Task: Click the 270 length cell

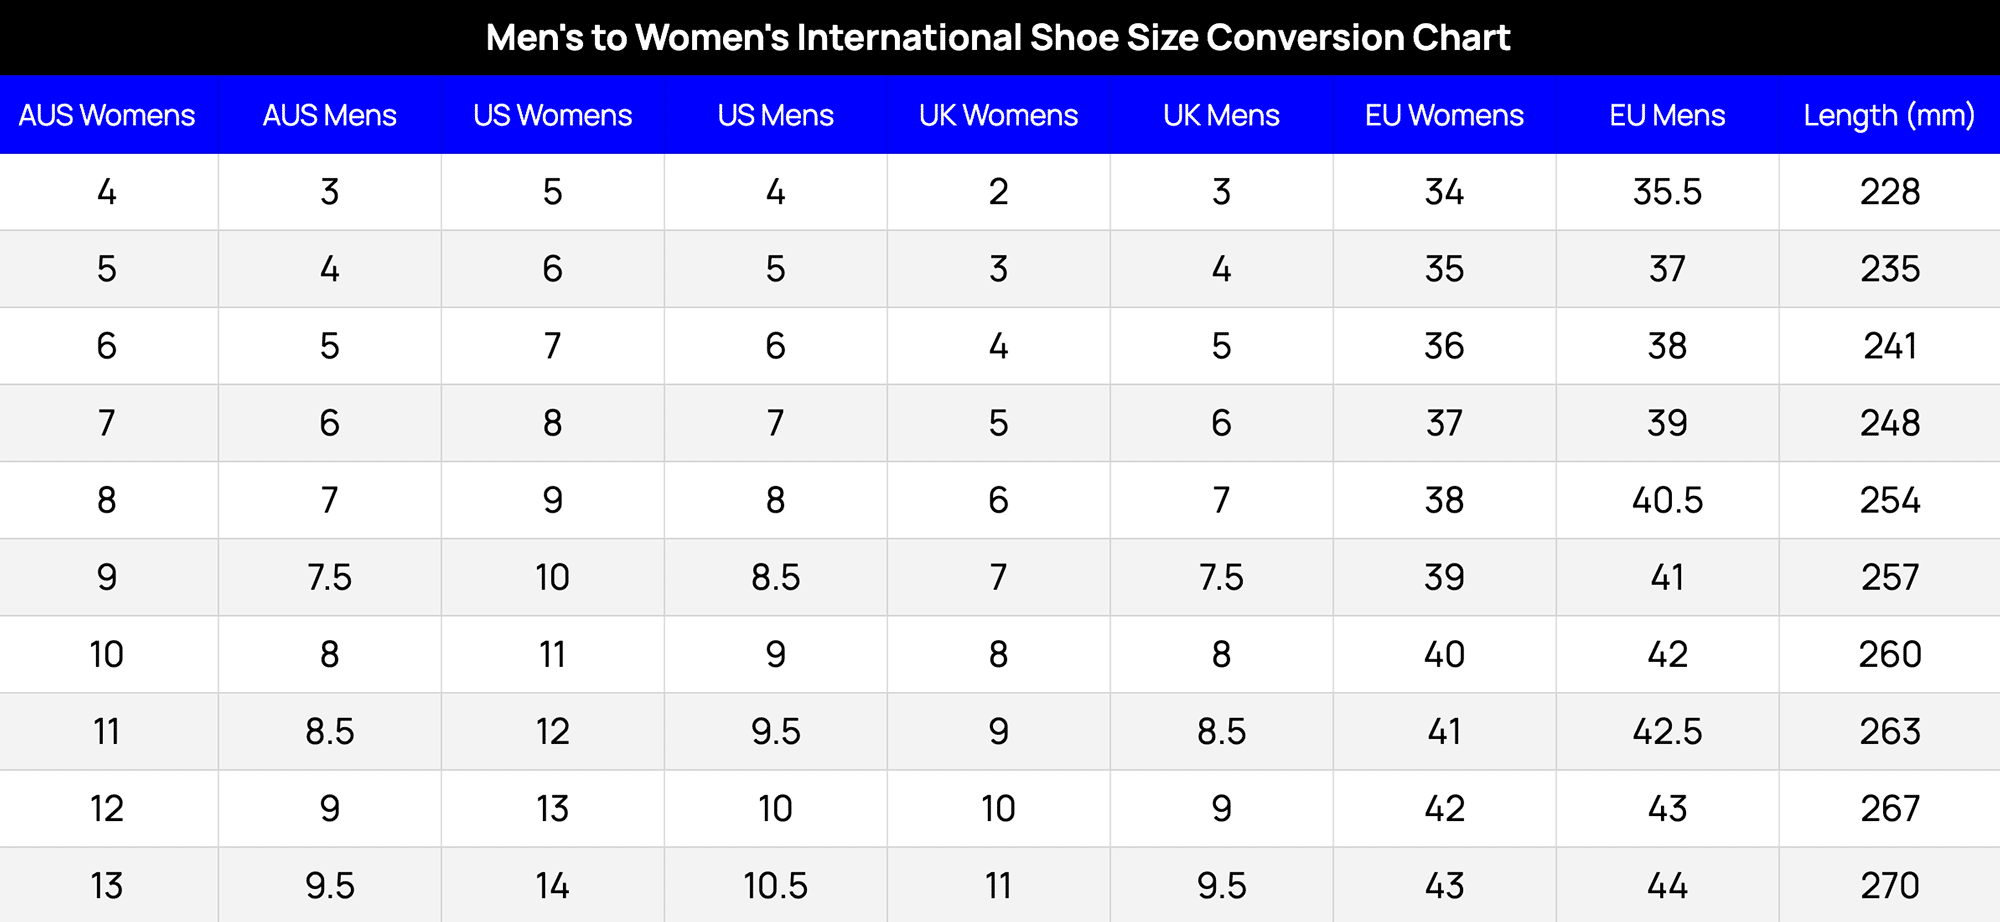Action: 1889,885
